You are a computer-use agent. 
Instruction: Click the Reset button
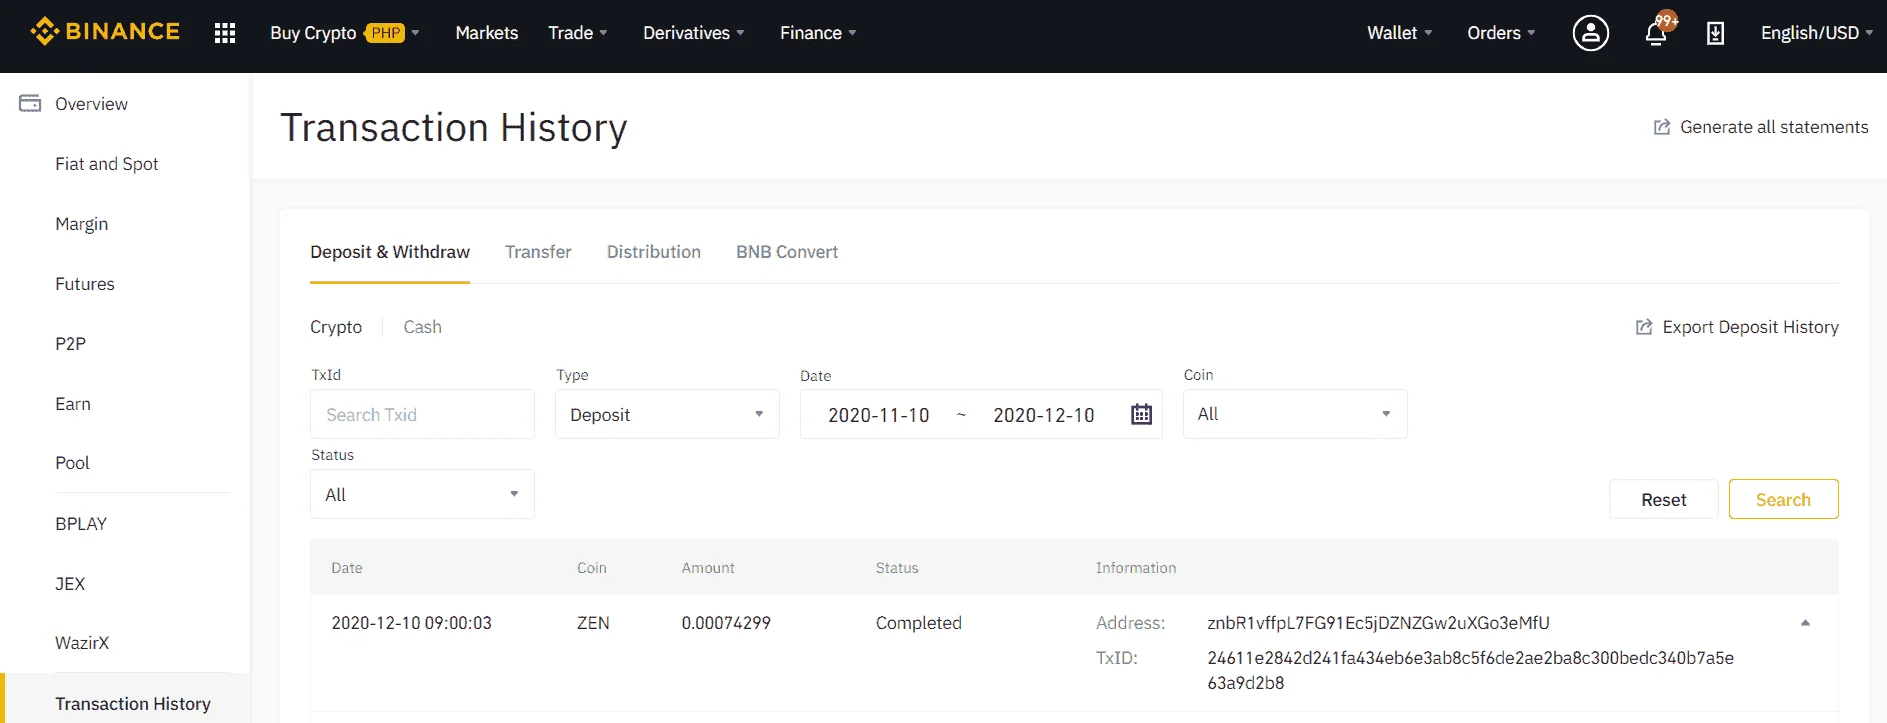(x=1663, y=499)
